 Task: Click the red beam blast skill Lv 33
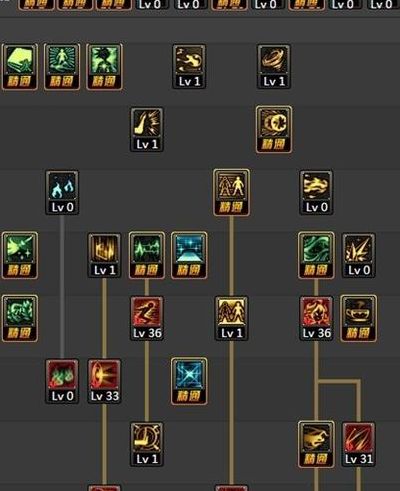104,381
